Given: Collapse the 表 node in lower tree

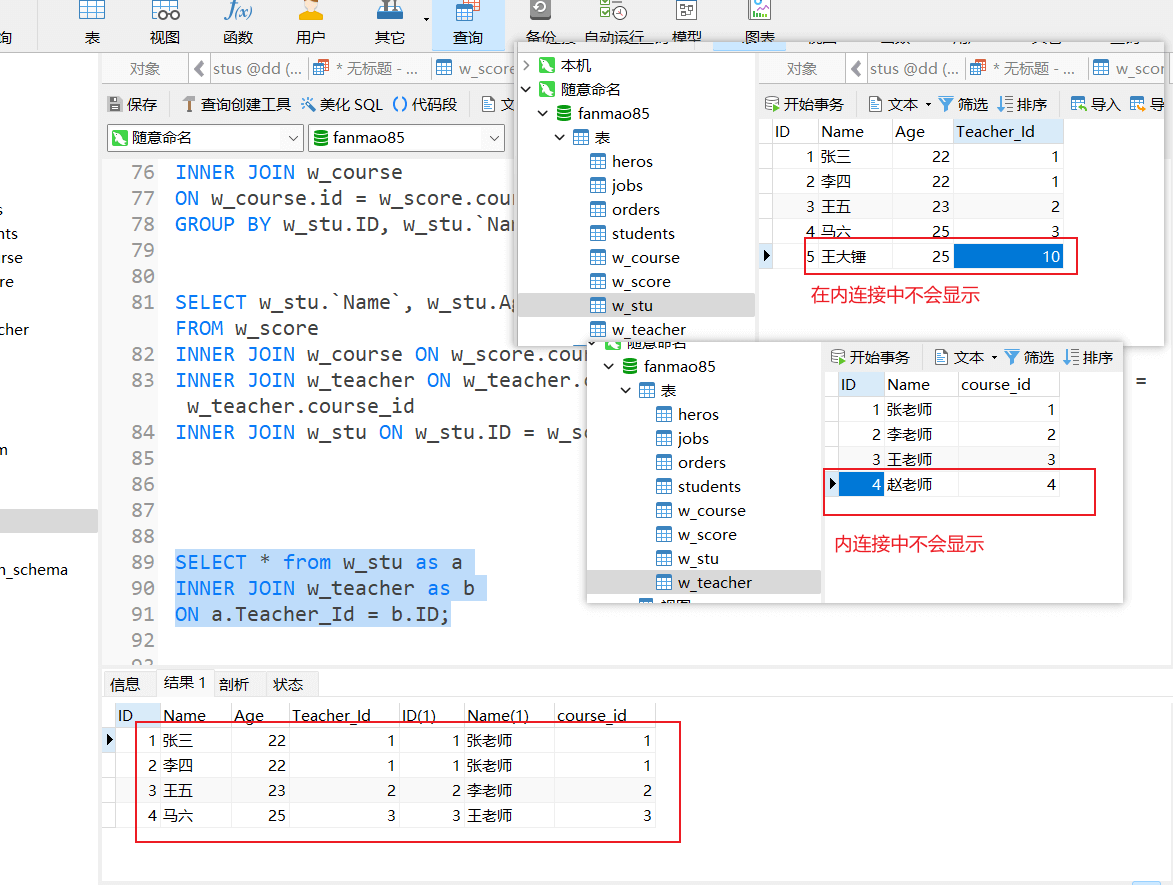Looking at the screenshot, I should coord(625,390).
